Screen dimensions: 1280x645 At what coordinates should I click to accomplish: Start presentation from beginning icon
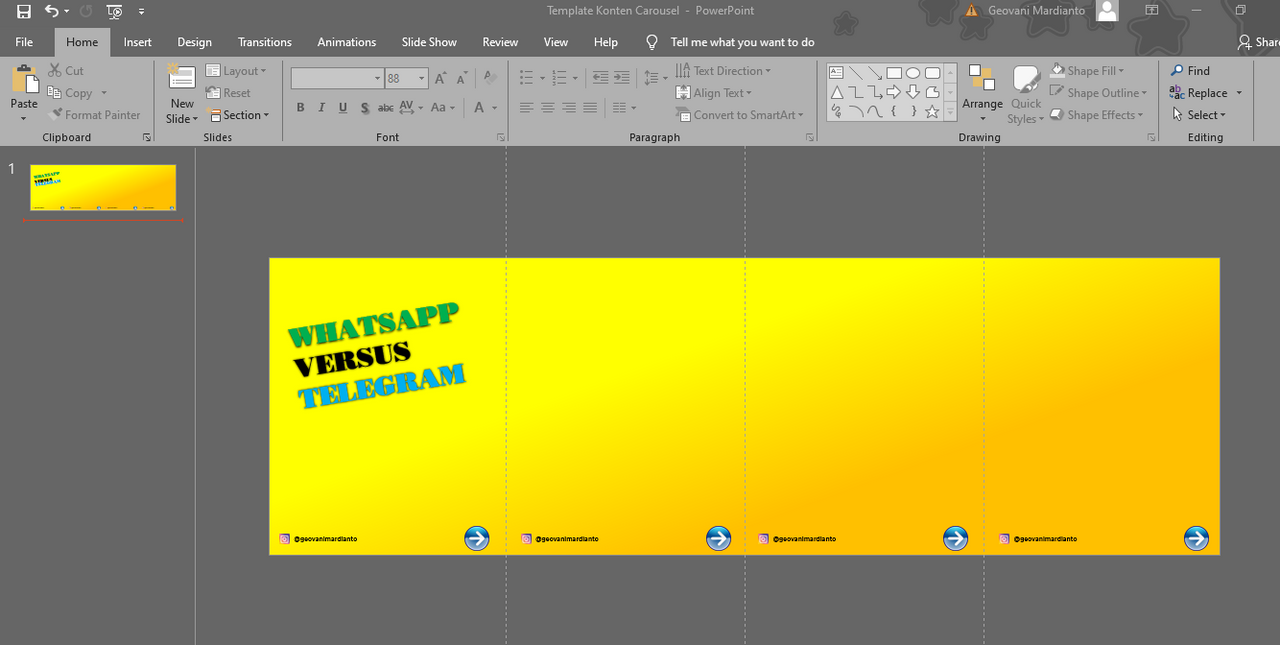click(115, 11)
